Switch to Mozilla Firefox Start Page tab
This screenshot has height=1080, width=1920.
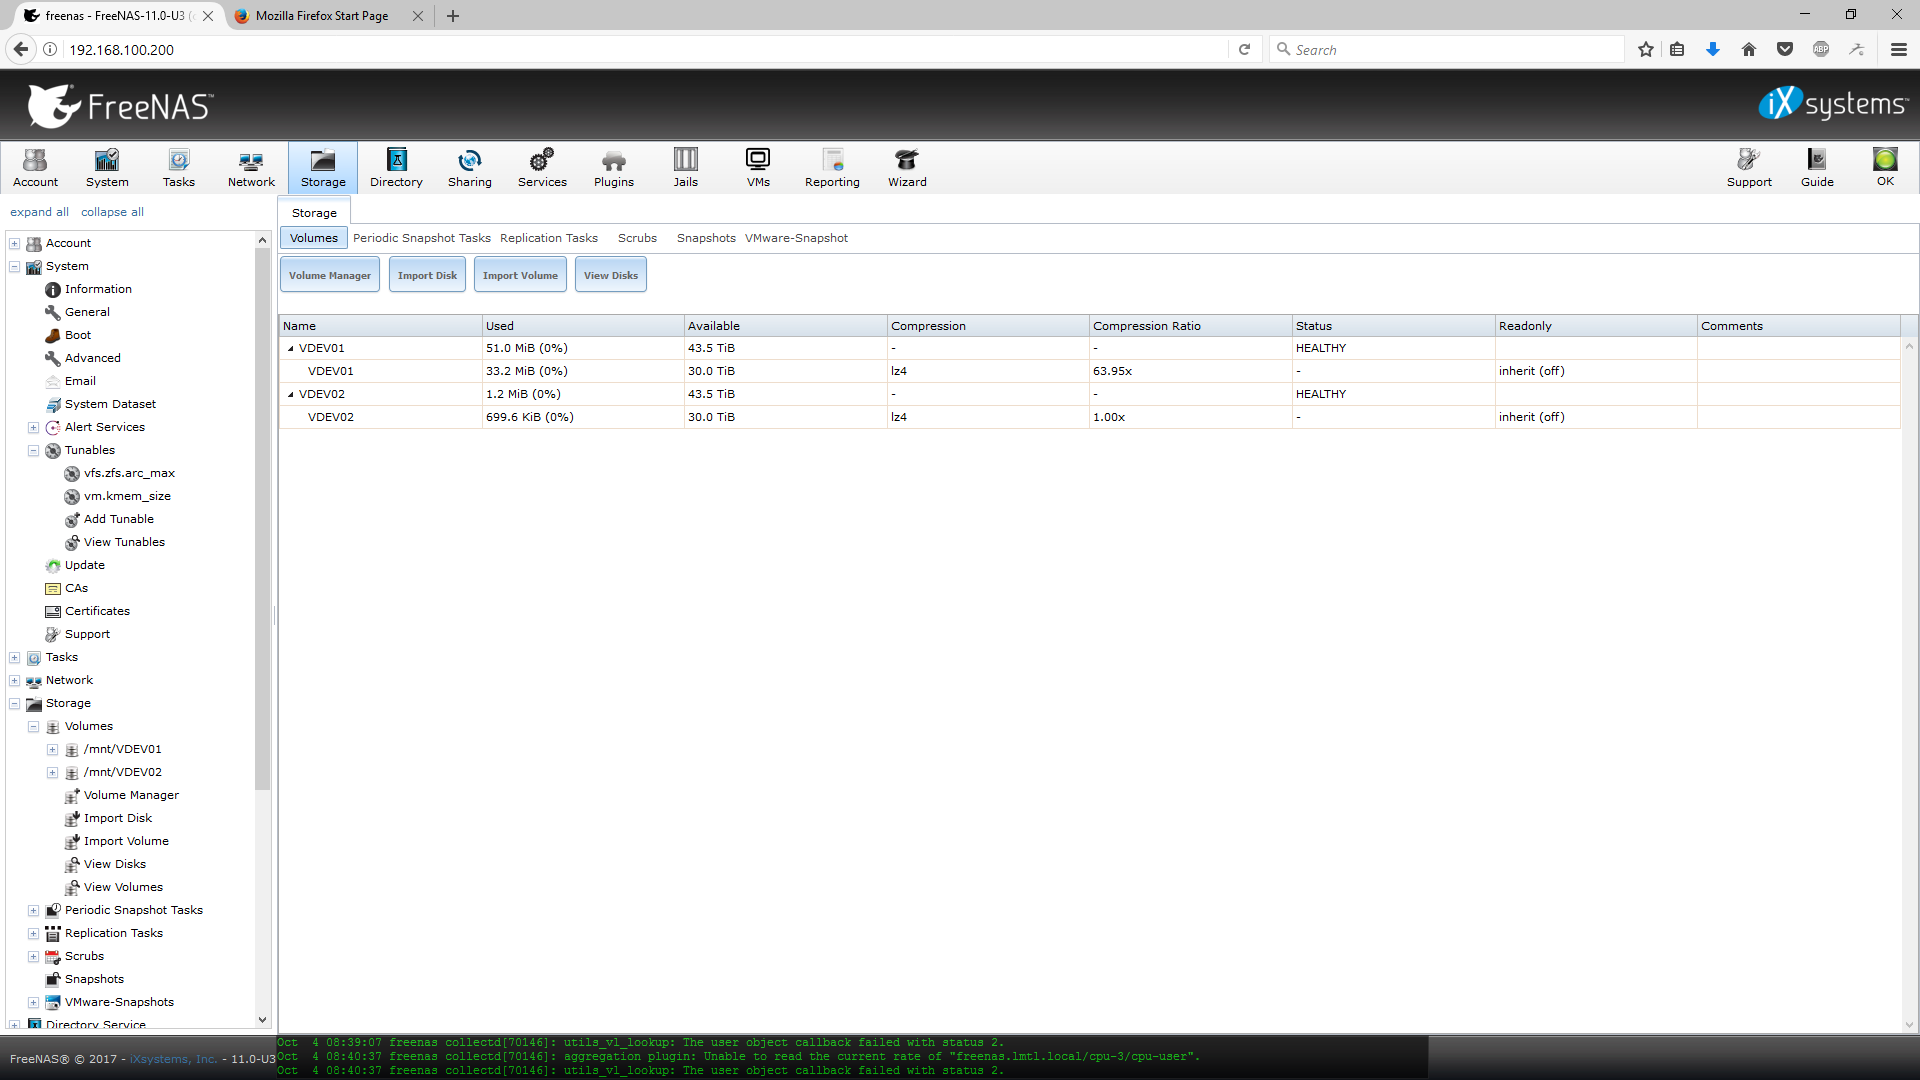point(322,16)
